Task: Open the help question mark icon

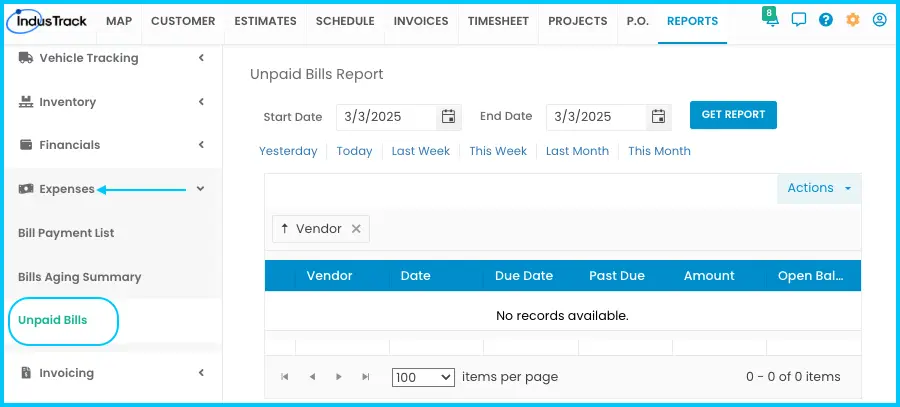Action: point(825,20)
